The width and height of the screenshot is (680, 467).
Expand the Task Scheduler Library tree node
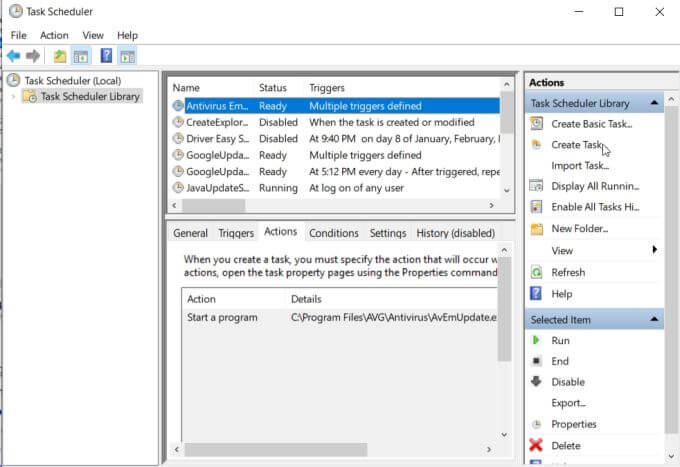(x=13, y=96)
